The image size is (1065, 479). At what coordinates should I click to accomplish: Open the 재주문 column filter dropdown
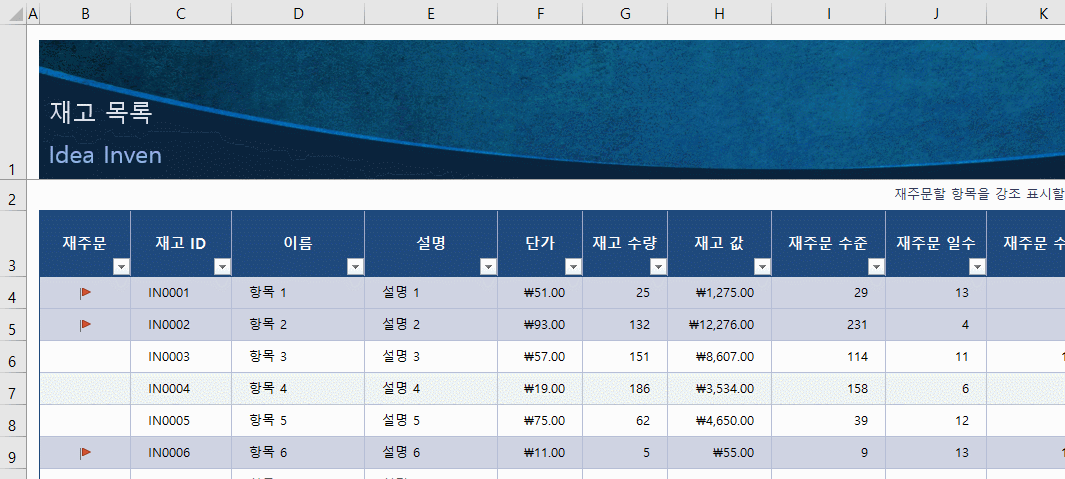[x=122, y=267]
